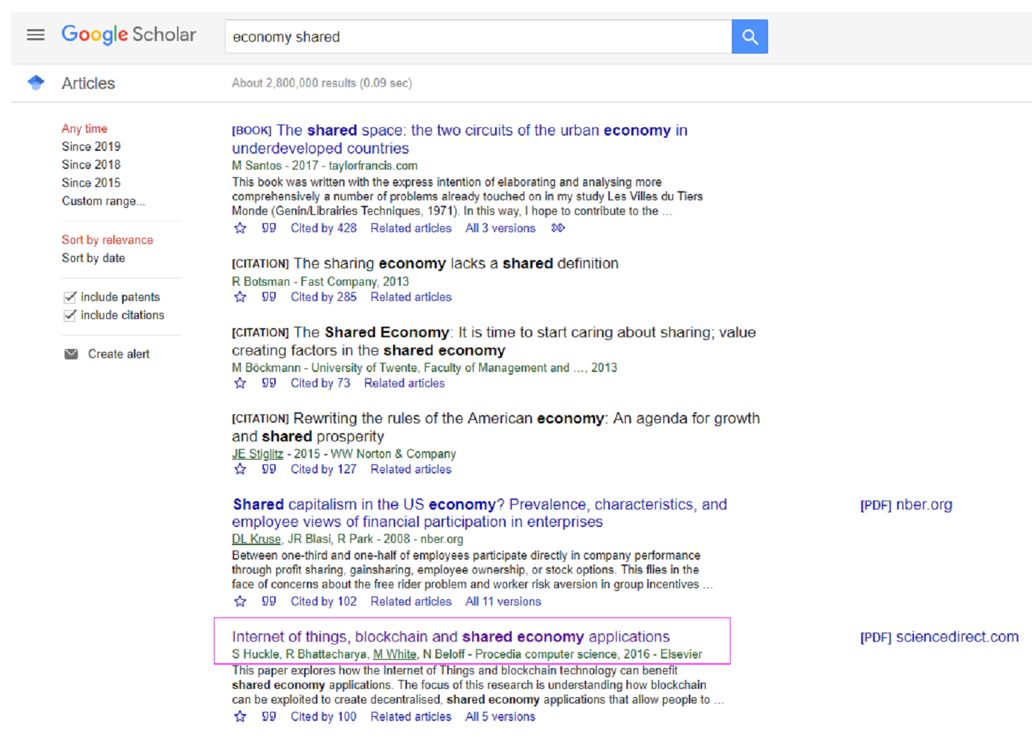Open JE Stiglitz author profile
This screenshot has height=739, width=1032.
(x=257, y=454)
